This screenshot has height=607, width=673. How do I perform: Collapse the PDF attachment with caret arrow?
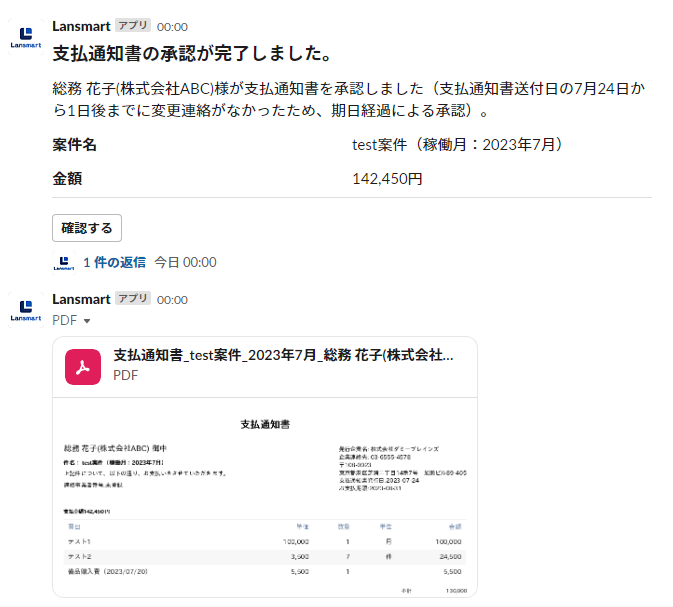(87, 321)
